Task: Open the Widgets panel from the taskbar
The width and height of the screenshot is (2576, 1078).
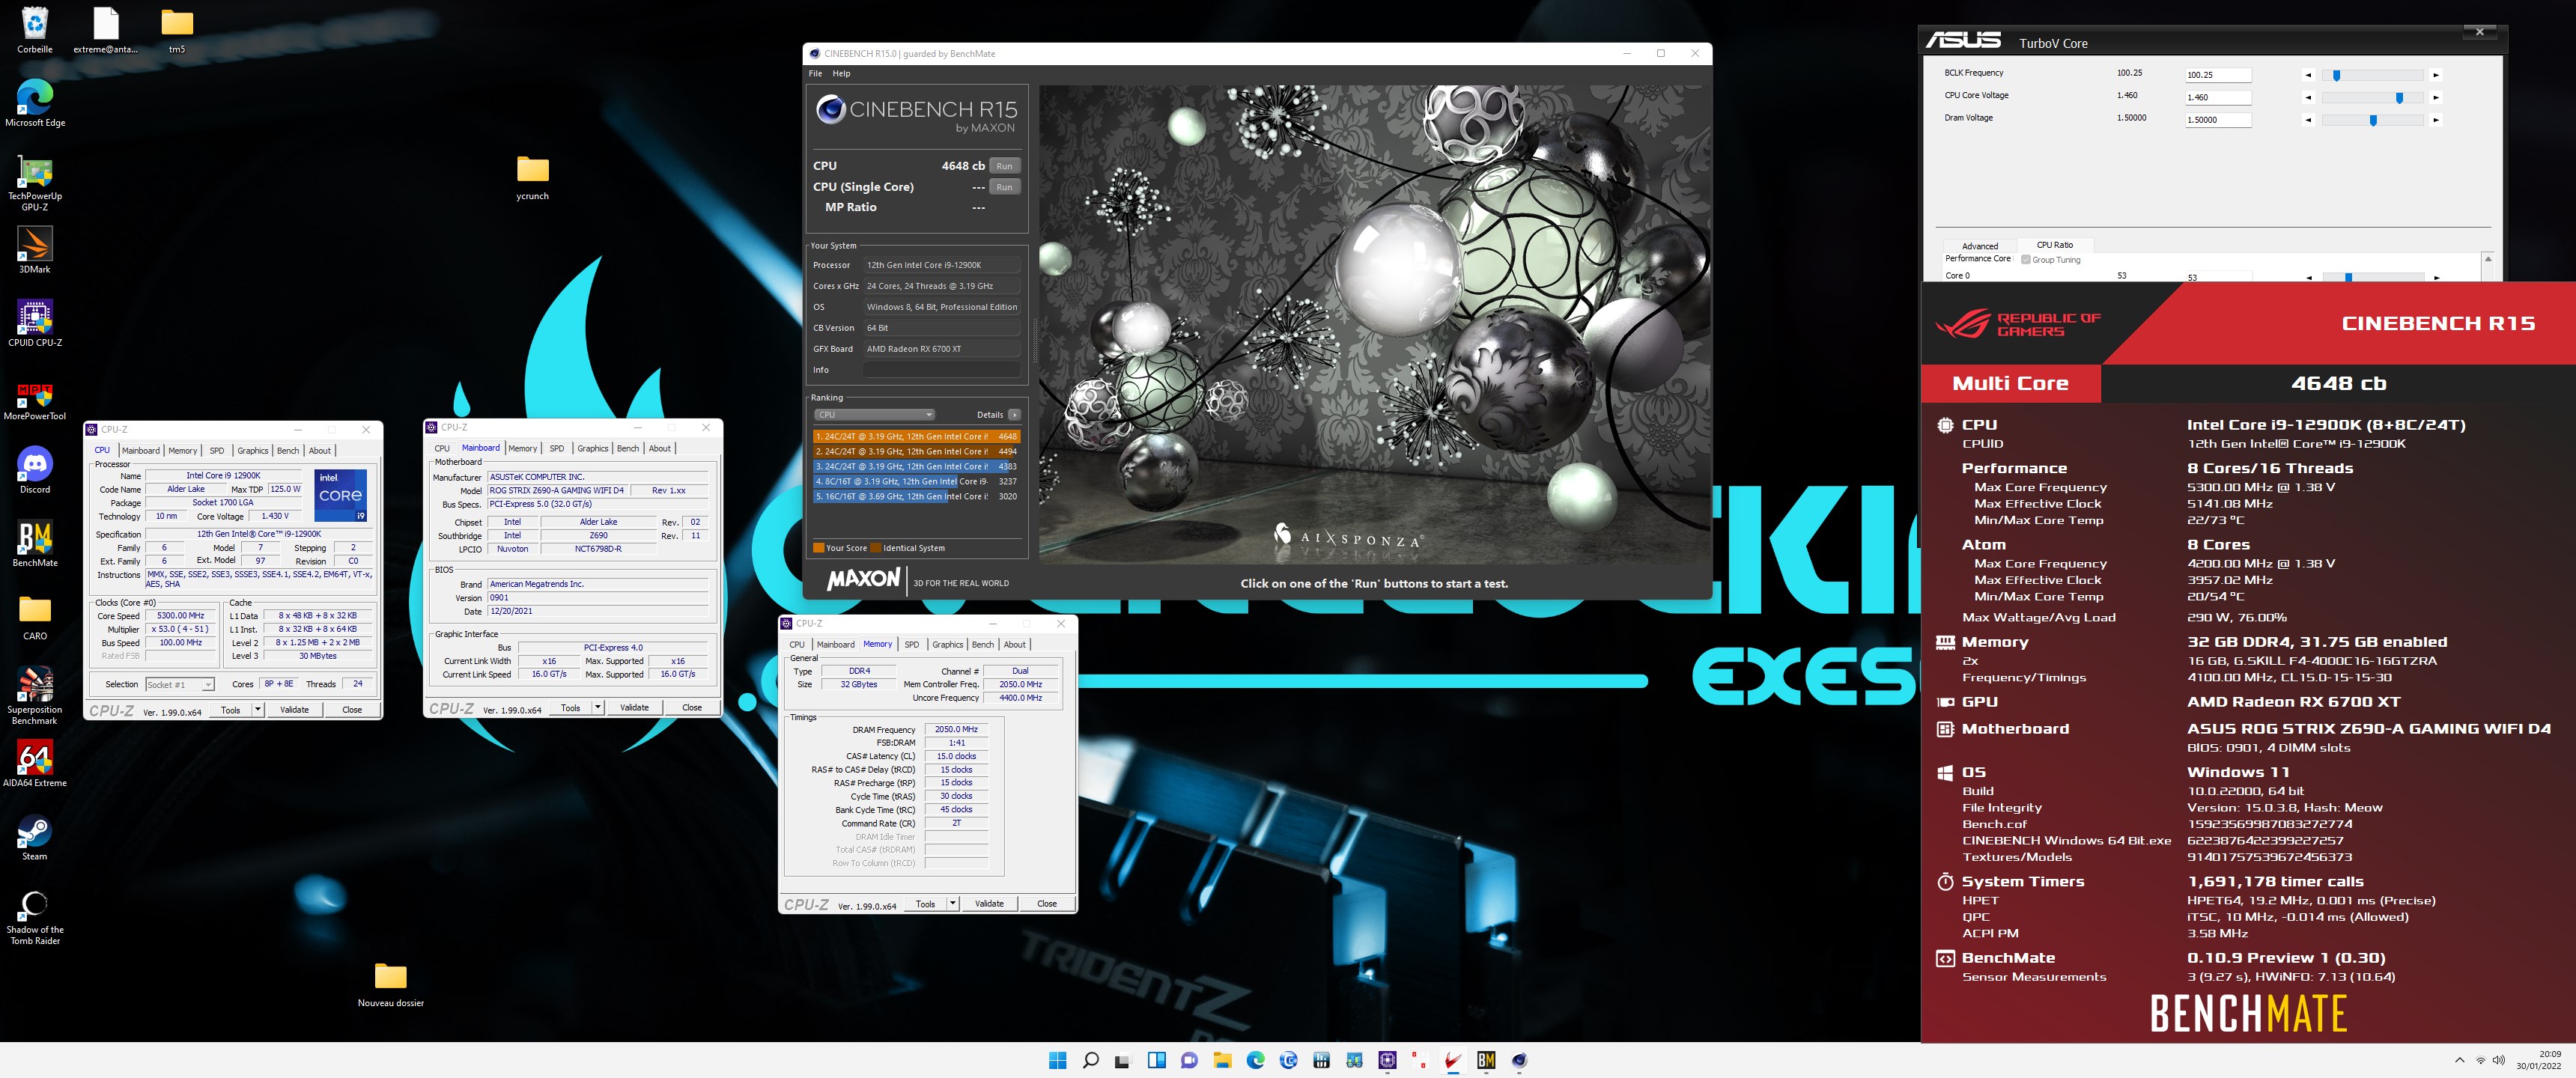Action: [1156, 1060]
